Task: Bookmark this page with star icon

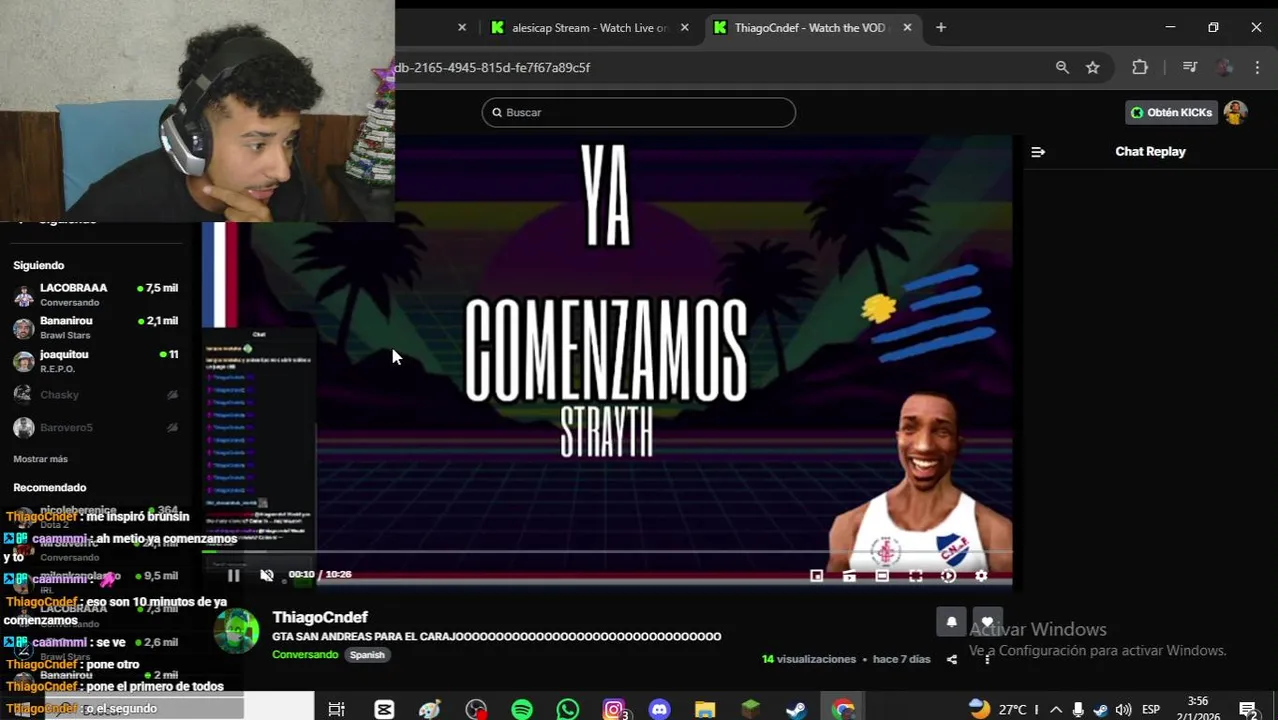Action: [1093, 67]
